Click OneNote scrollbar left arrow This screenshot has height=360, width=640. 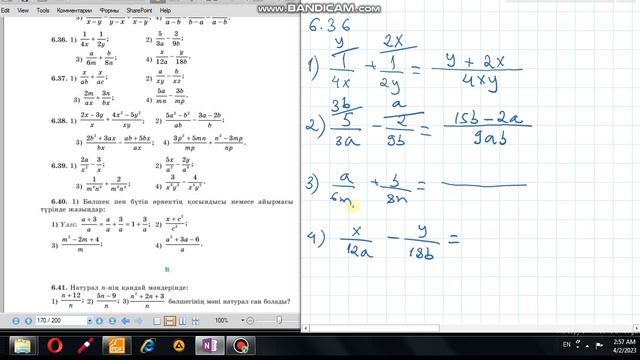(x=305, y=328)
